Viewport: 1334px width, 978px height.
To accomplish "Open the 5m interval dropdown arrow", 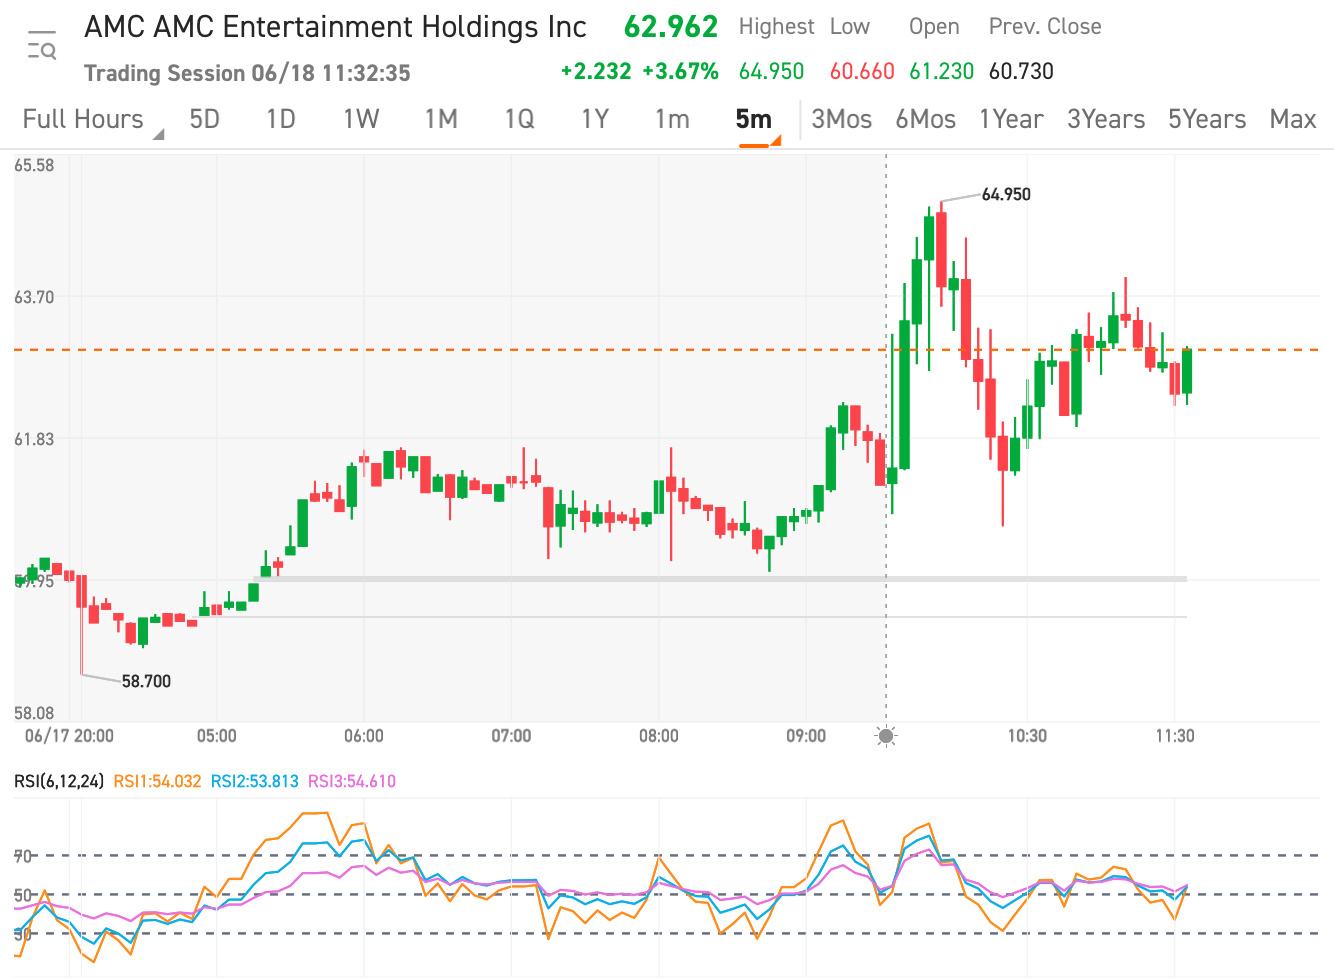I will [x=775, y=140].
